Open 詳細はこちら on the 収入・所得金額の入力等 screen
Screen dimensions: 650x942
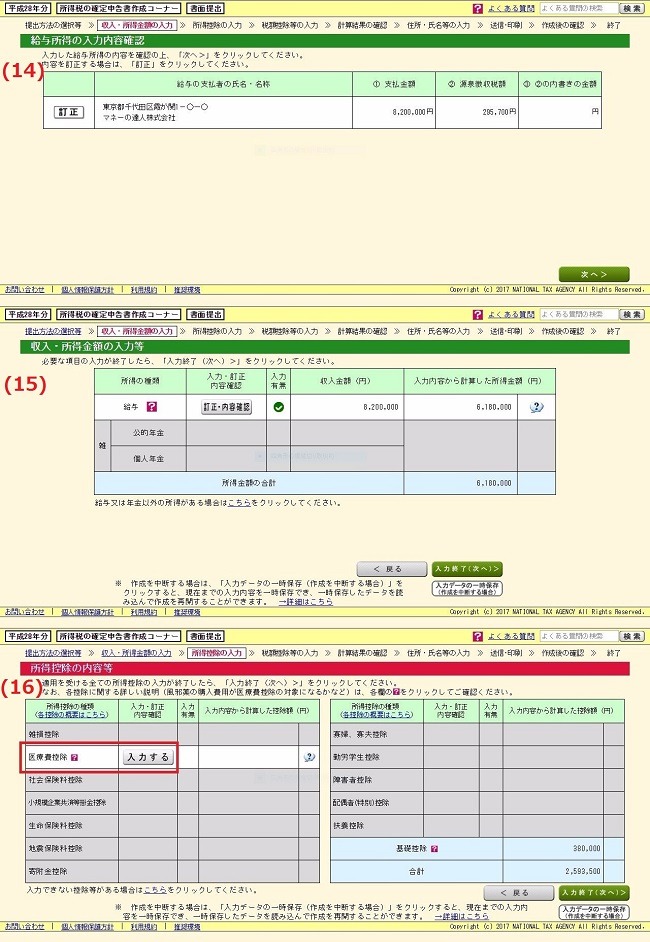(x=305, y=601)
